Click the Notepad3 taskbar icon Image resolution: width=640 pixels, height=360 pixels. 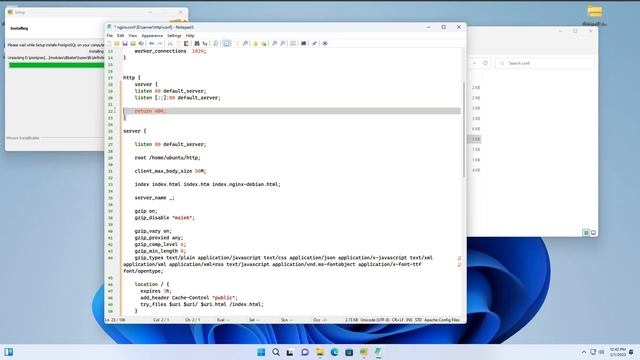pyautogui.click(x=378, y=352)
